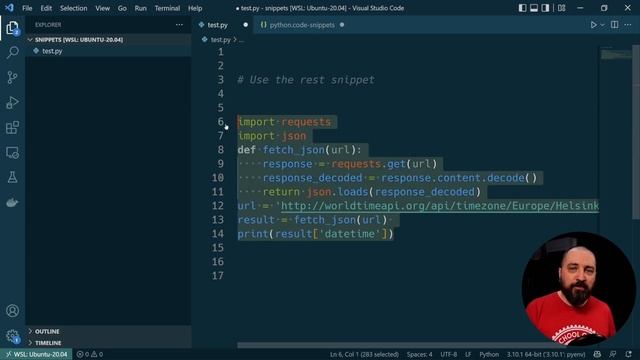
Task: Select Python interpreter 3.10.1 64-bit
Action: tap(546, 354)
